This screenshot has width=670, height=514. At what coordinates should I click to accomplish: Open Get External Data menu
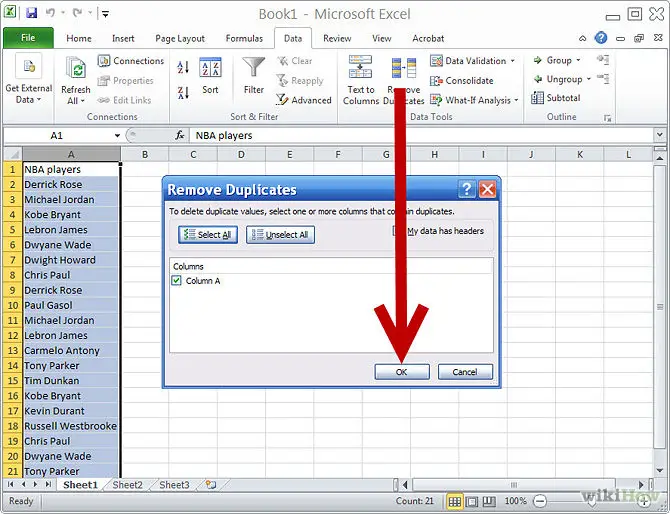click(x=29, y=80)
